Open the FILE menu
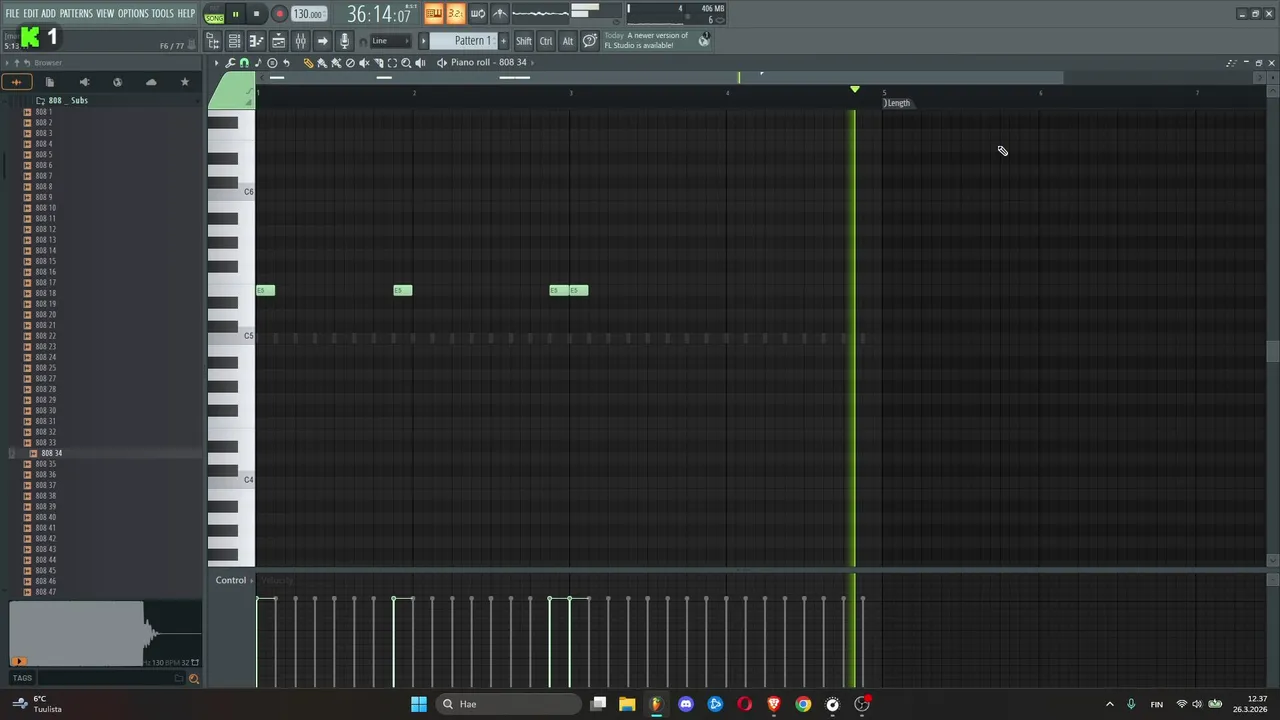The height and width of the screenshot is (720, 1280). point(12,13)
